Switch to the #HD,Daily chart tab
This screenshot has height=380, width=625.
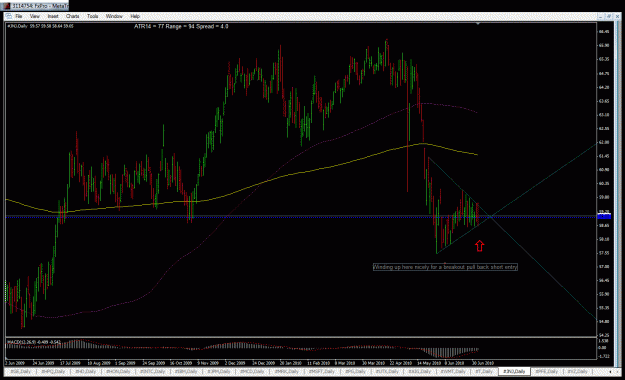coord(86,371)
